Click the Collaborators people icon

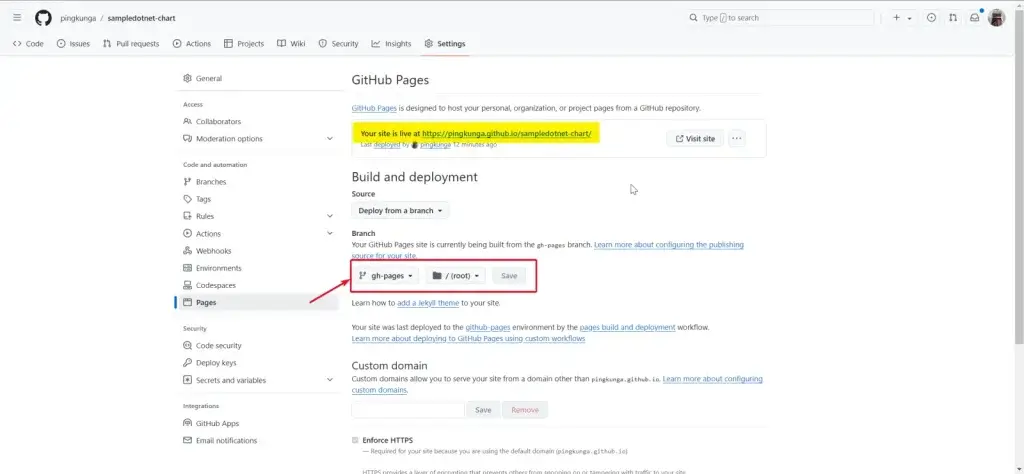coord(187,121)
